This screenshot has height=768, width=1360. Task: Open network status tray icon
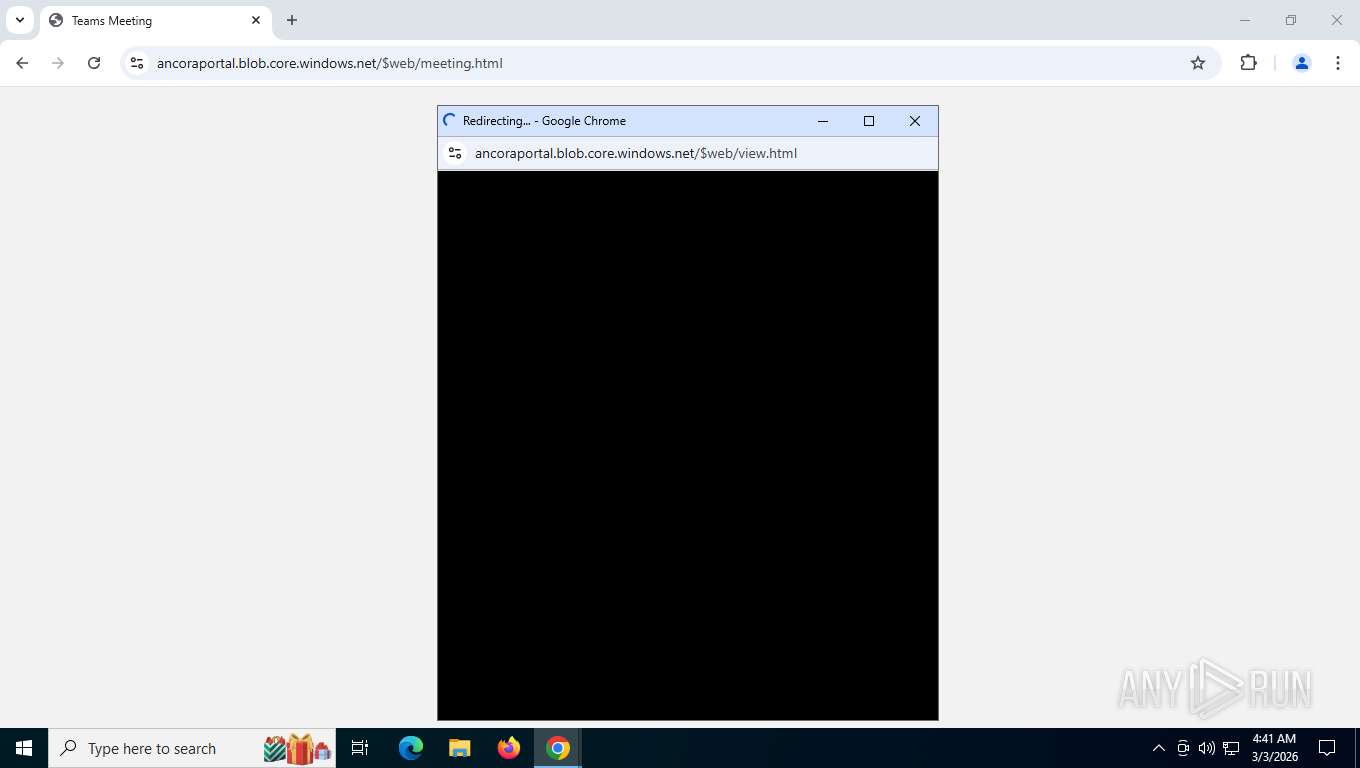[x=1231, y=748]
